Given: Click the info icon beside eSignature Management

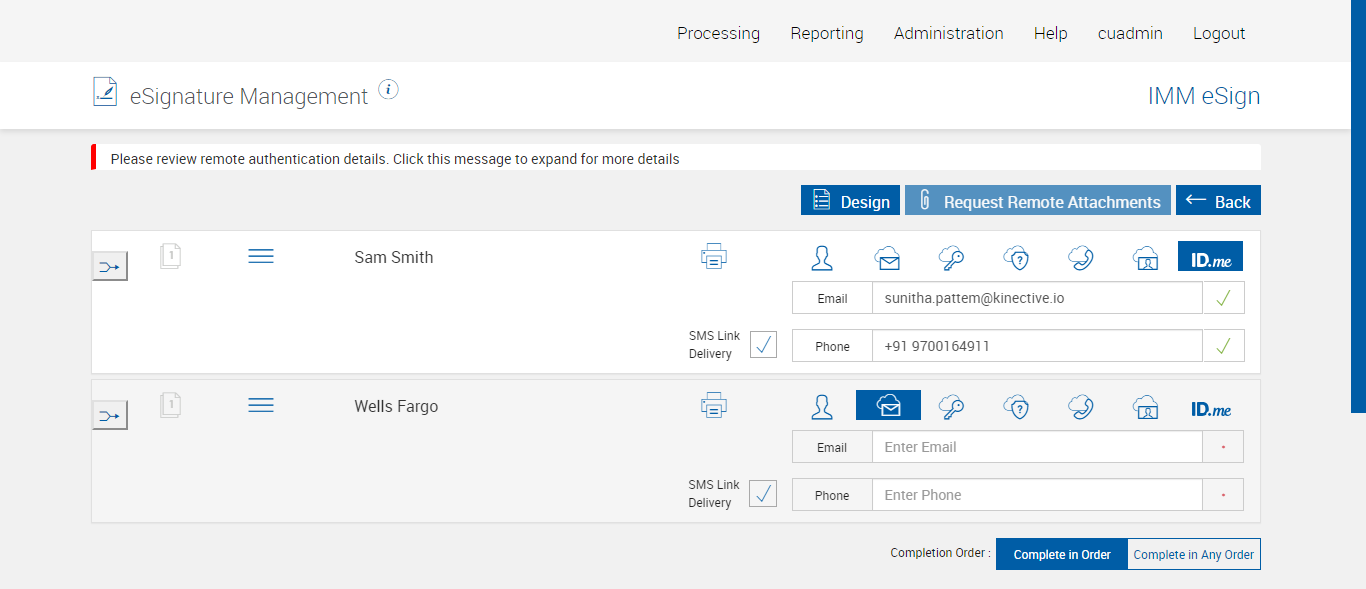Looking at the screenshot, I should pyautogui.click(x=389, y=90).
